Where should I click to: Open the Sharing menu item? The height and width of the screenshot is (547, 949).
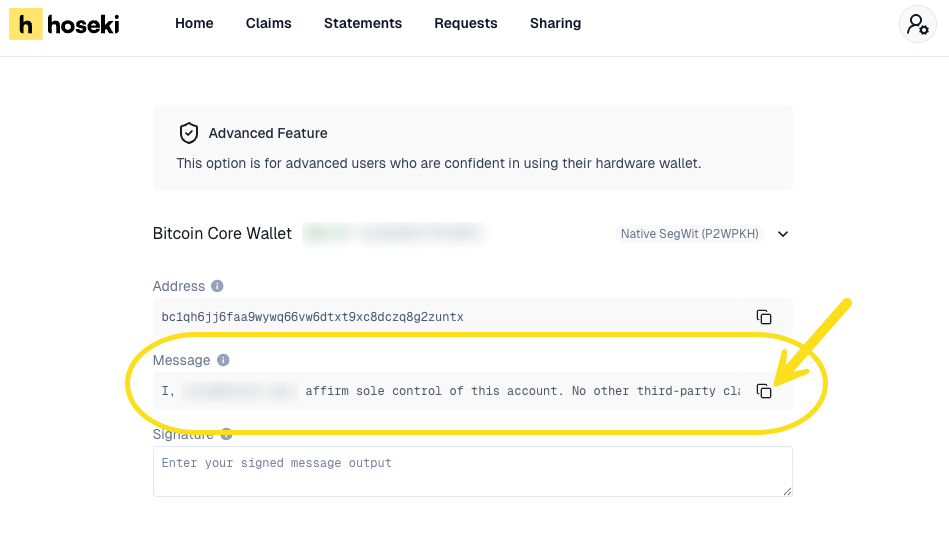[555, 23]
